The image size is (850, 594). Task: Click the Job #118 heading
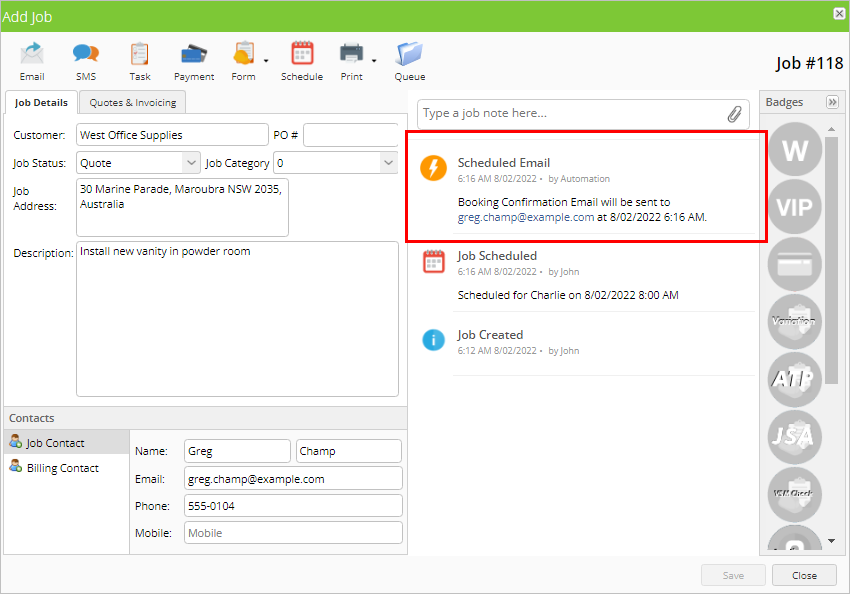pyautogui.click(x=809, y=63)
